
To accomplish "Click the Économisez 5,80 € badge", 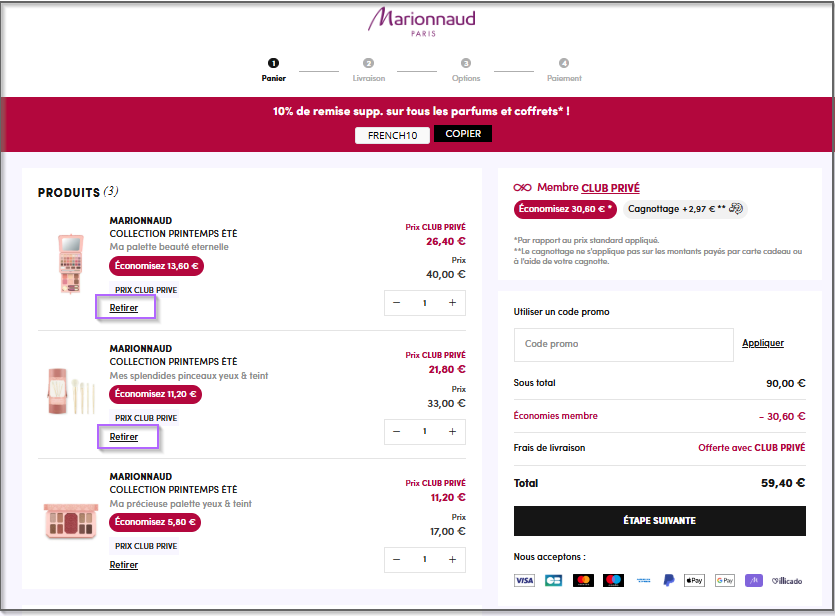I will (155, 522).
